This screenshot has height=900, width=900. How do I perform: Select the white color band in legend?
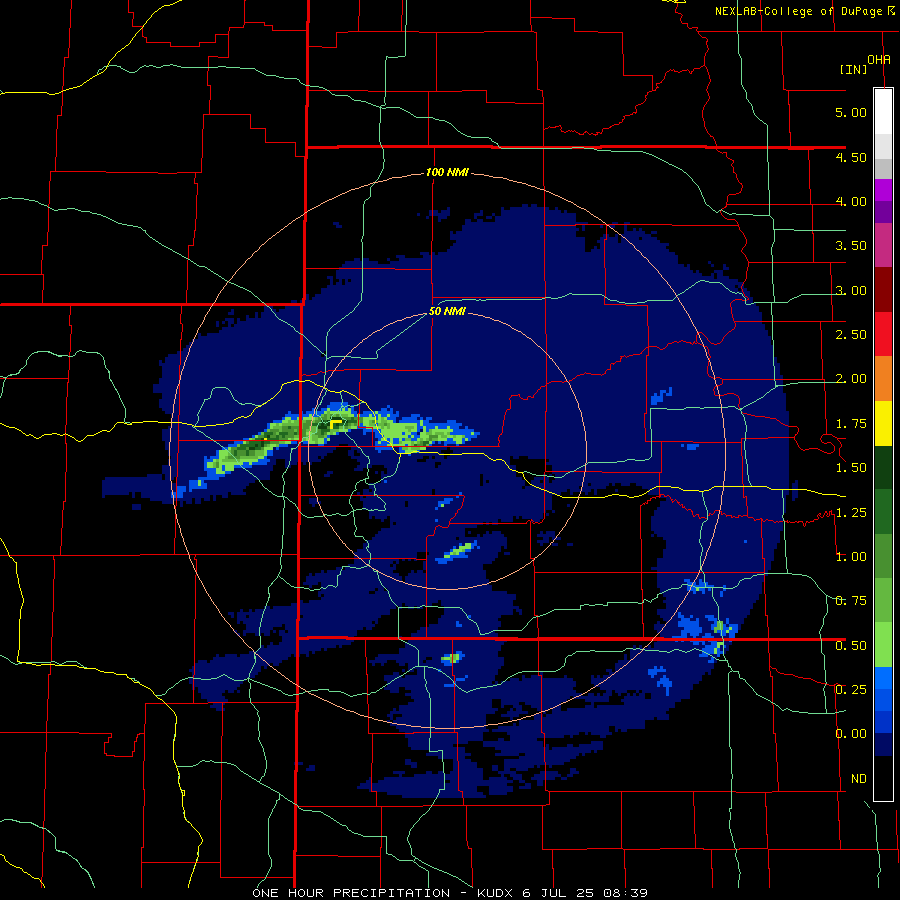(883, 111)
